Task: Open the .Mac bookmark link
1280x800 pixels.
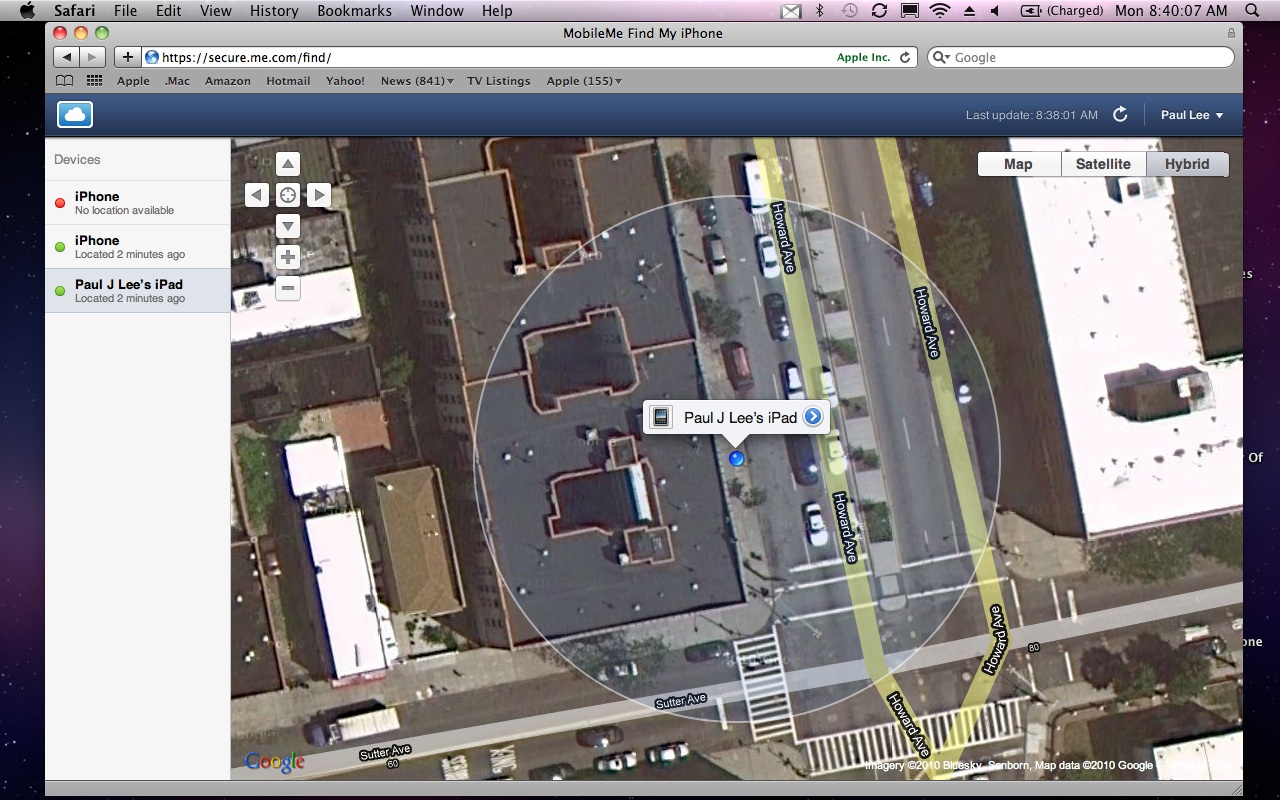Action: pyautogui.click(x=177, y=81)
